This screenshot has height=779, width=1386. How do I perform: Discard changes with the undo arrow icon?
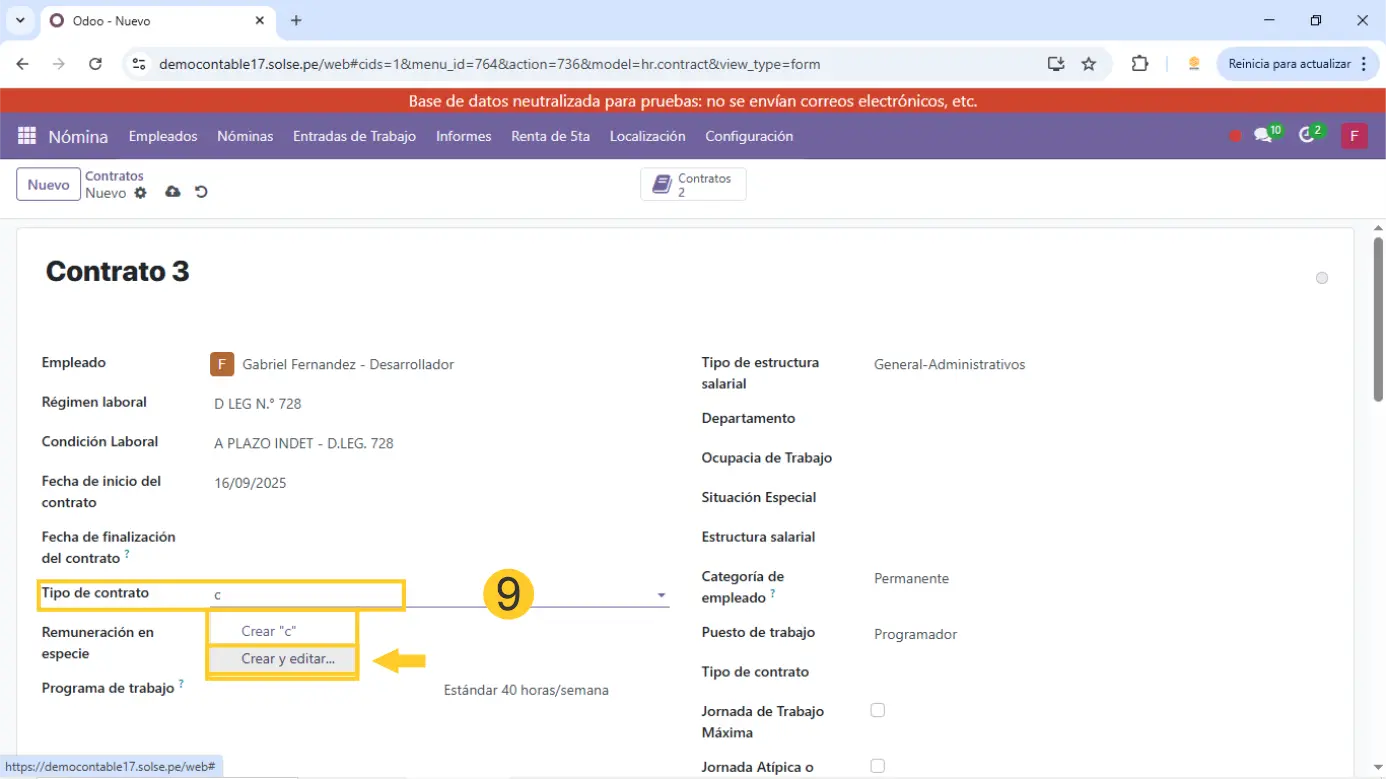[x=201, y=192]
